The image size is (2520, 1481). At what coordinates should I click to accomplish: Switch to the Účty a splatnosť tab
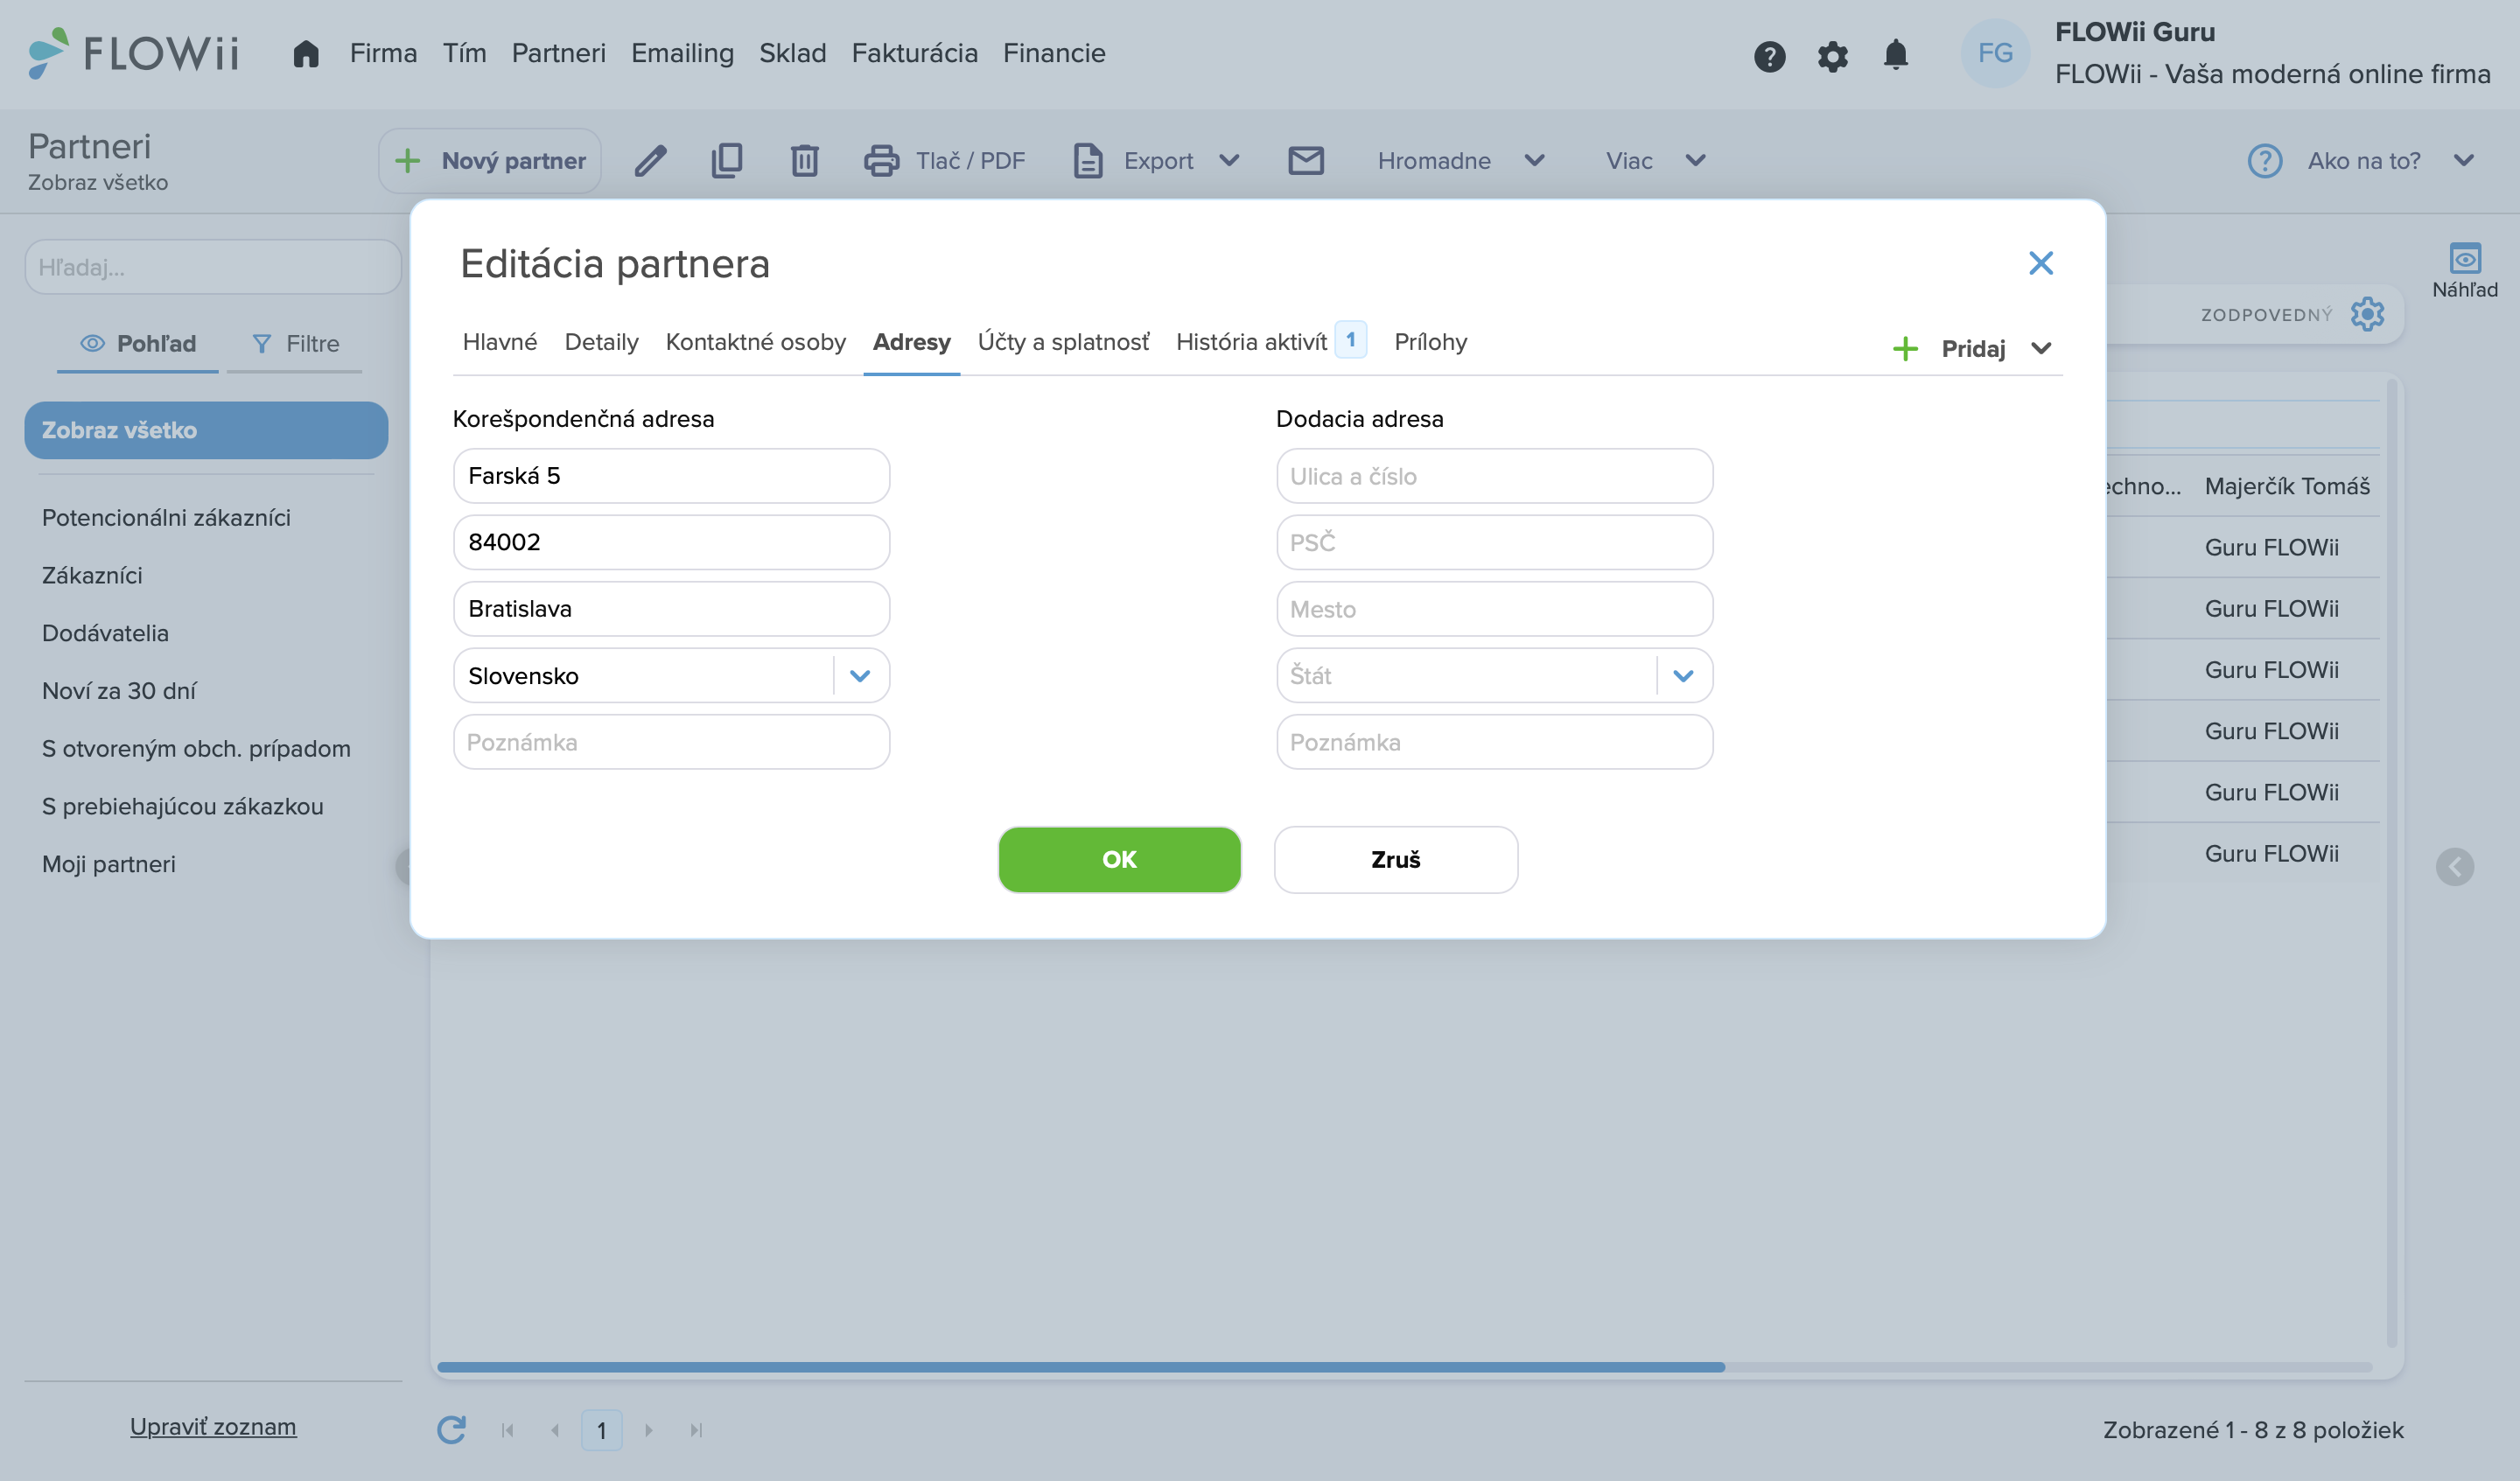[1063, 342]
